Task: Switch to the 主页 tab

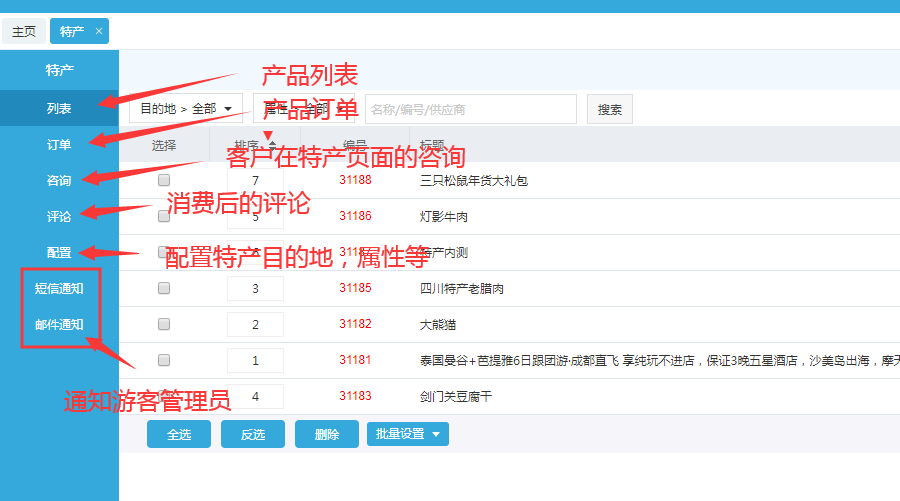Action: pos(23,31)
